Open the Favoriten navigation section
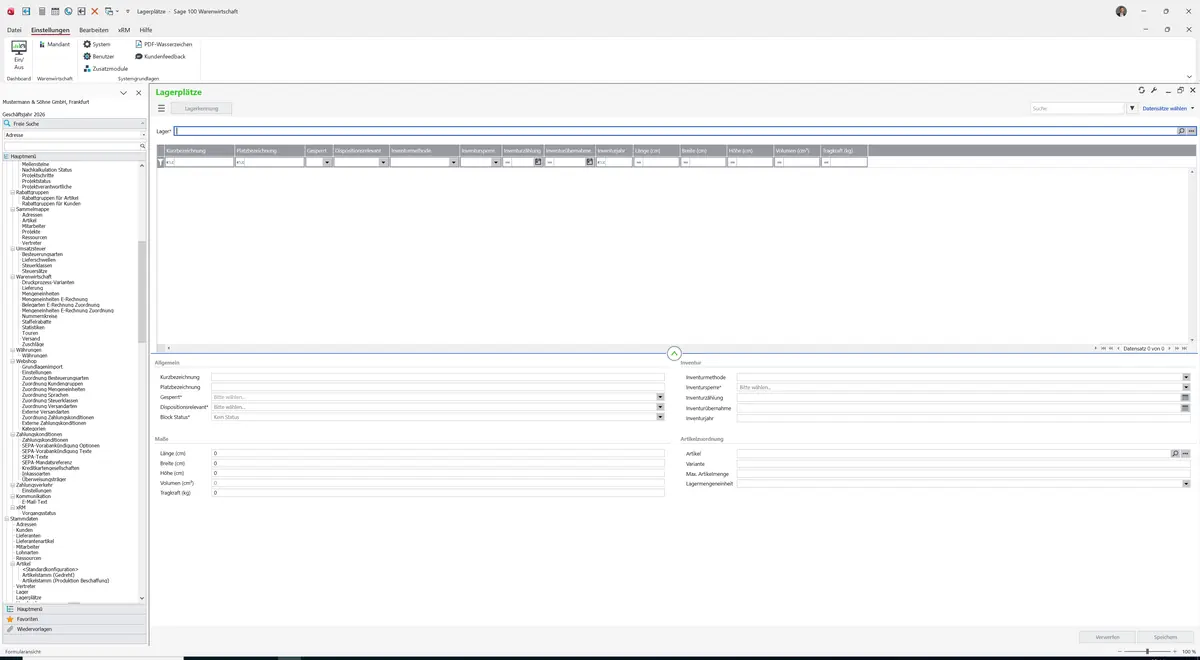 point(74,619)
